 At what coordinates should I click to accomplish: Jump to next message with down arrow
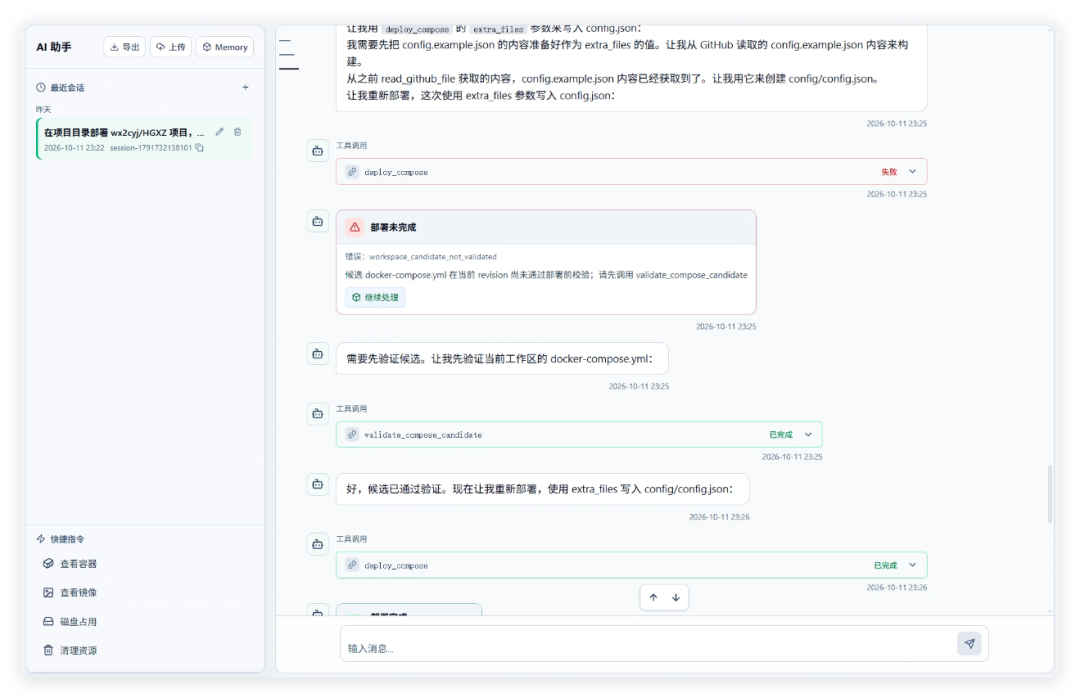(676, 597)
